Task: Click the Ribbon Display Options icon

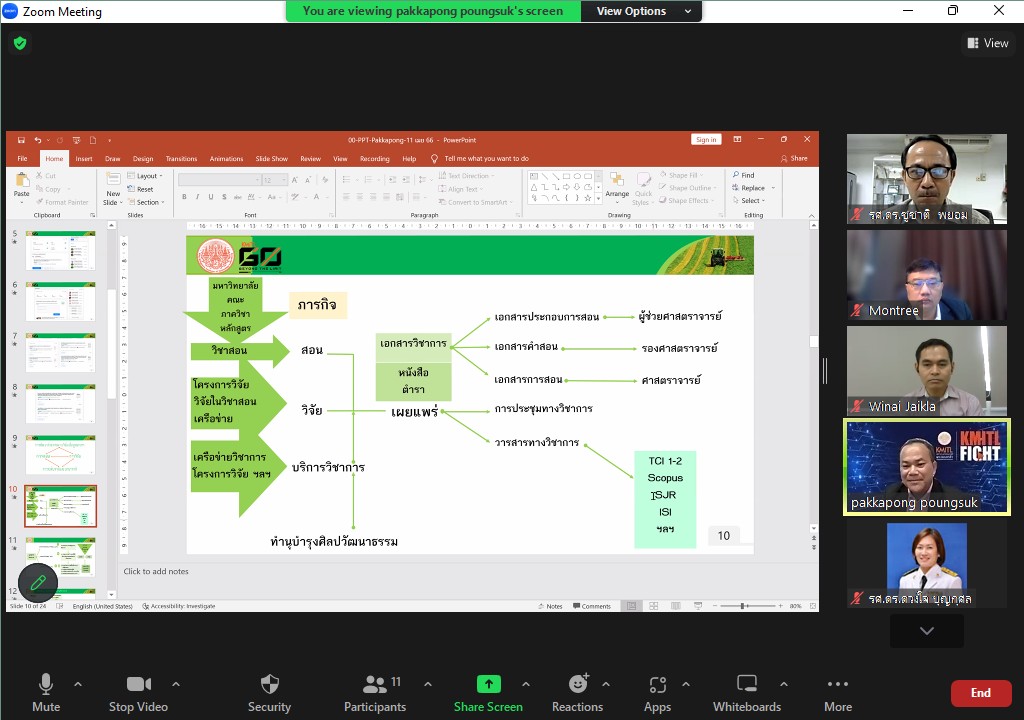Action: coord(737,139)
